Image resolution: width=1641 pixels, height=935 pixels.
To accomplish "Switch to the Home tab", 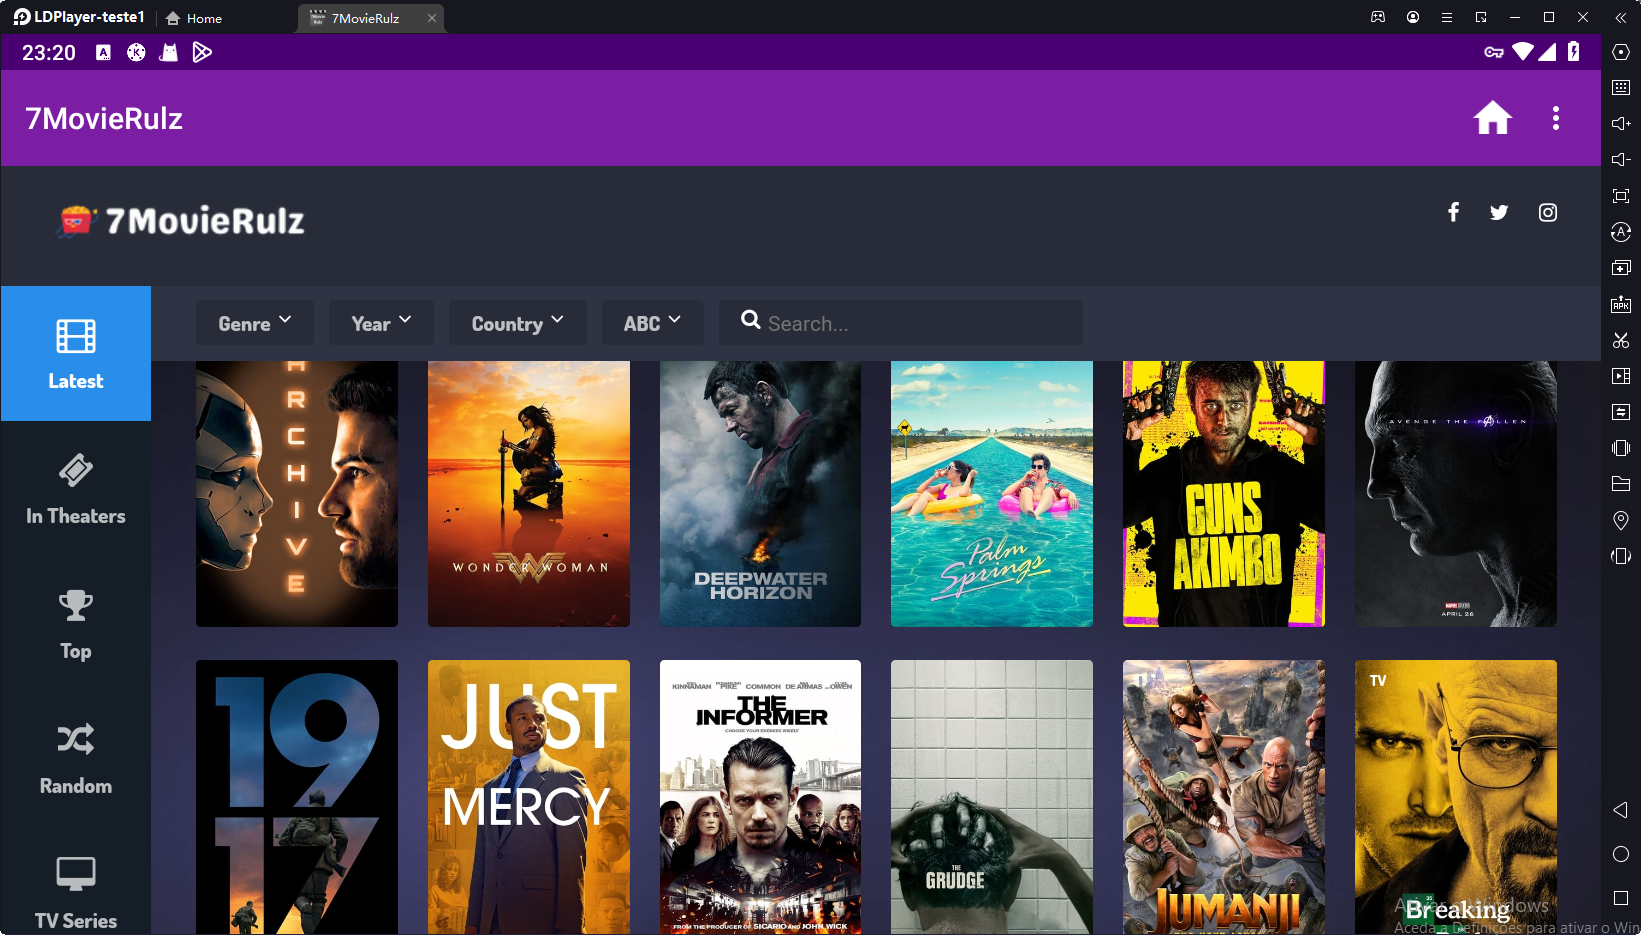I will [193, 17].
